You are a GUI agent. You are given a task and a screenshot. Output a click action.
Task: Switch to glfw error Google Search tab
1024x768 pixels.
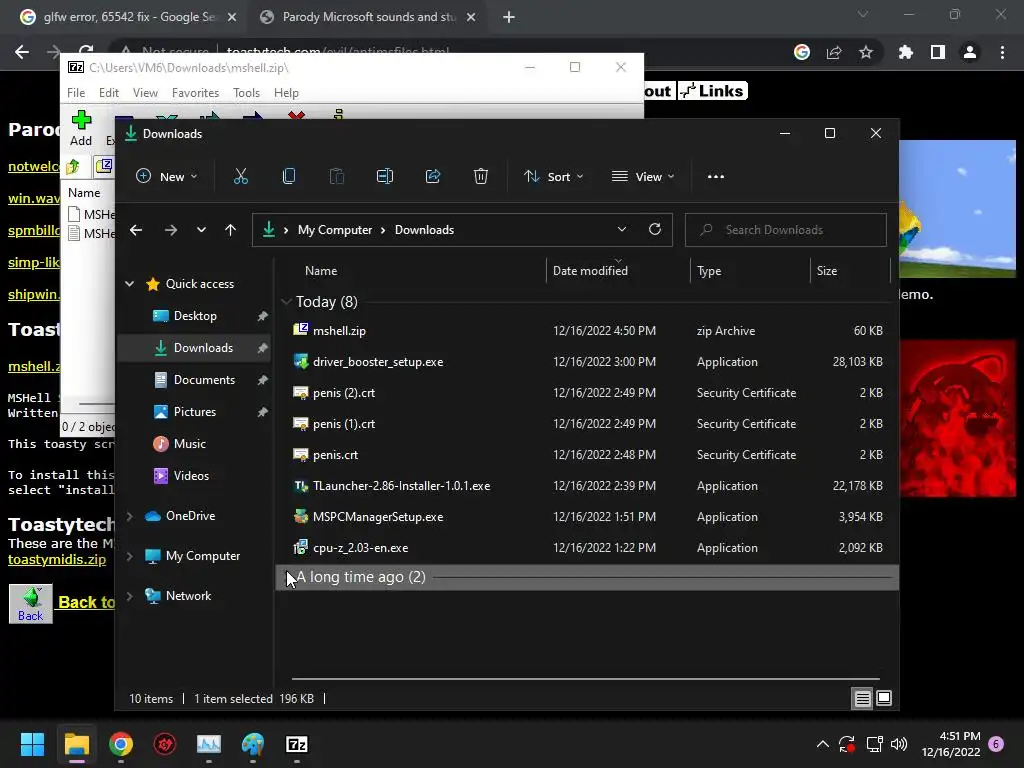pos(128,17)
